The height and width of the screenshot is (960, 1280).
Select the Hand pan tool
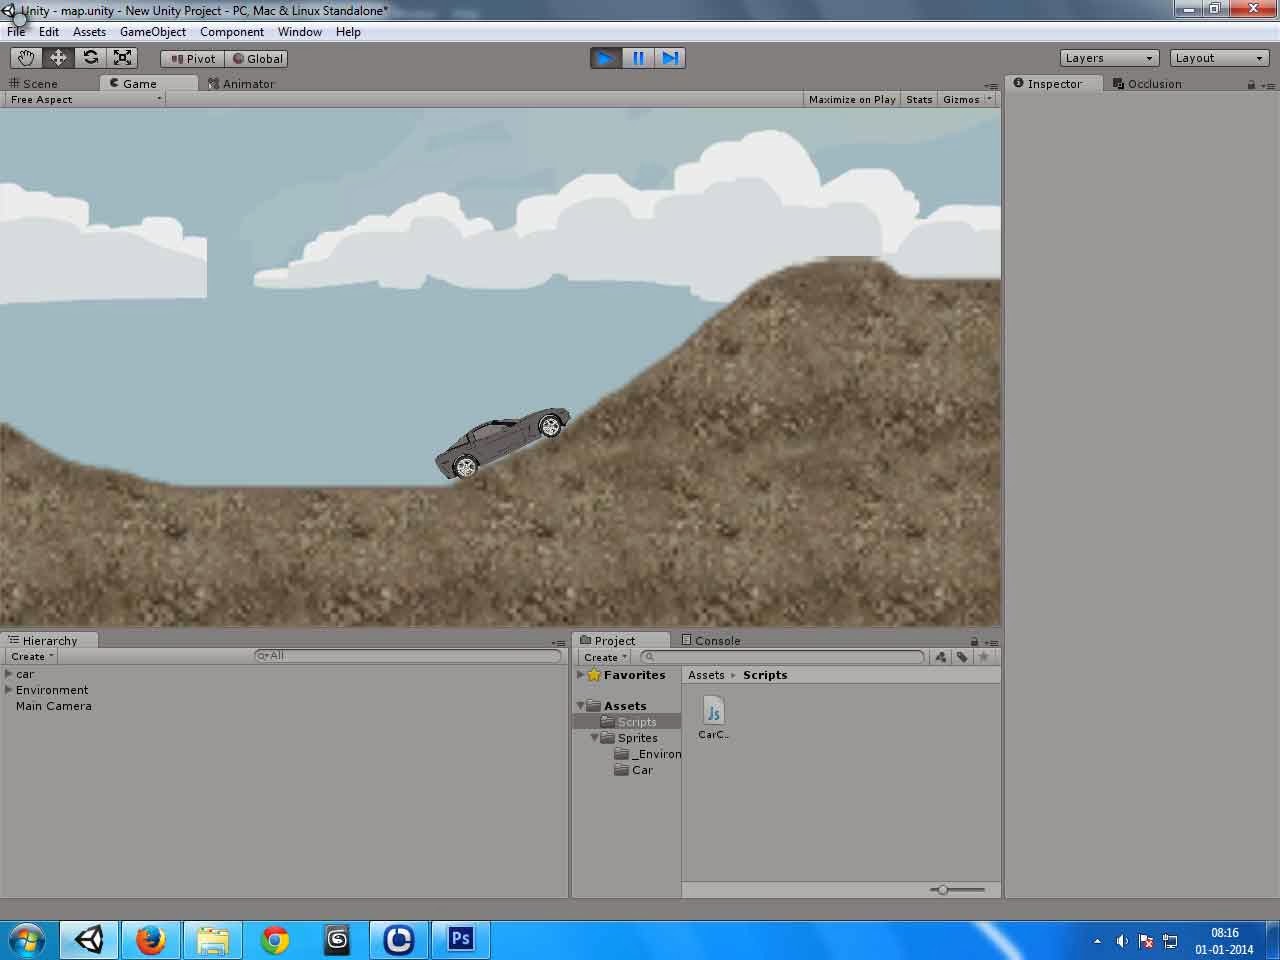point(25,57)
